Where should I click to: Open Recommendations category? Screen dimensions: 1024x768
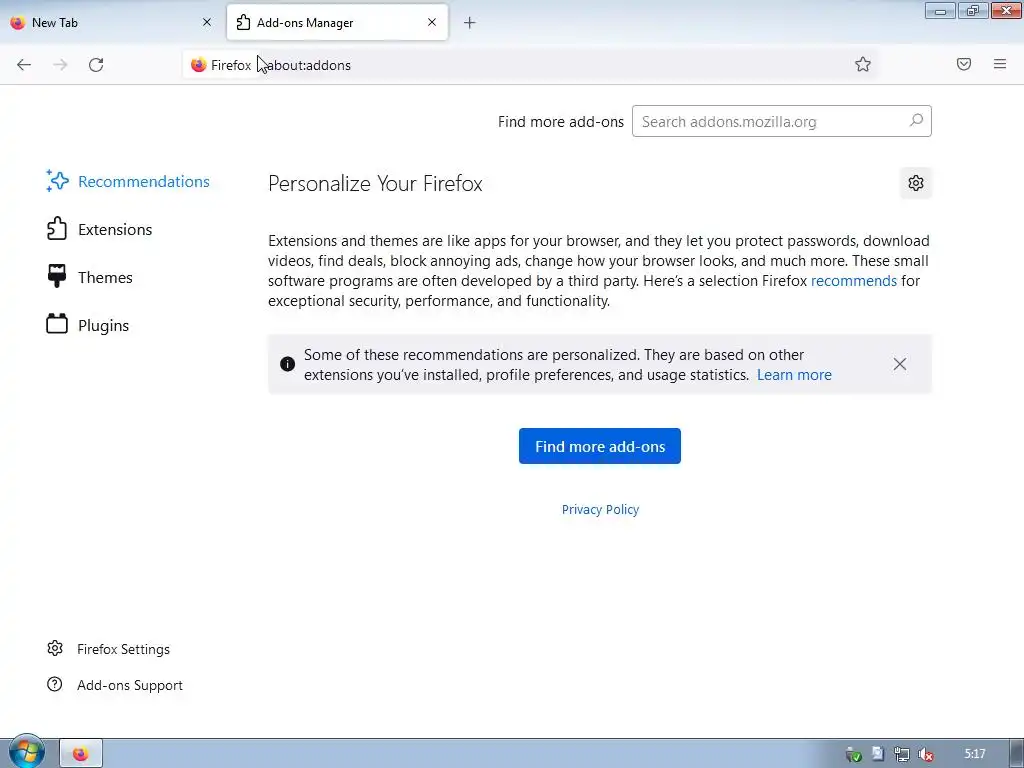coord(129,182)
